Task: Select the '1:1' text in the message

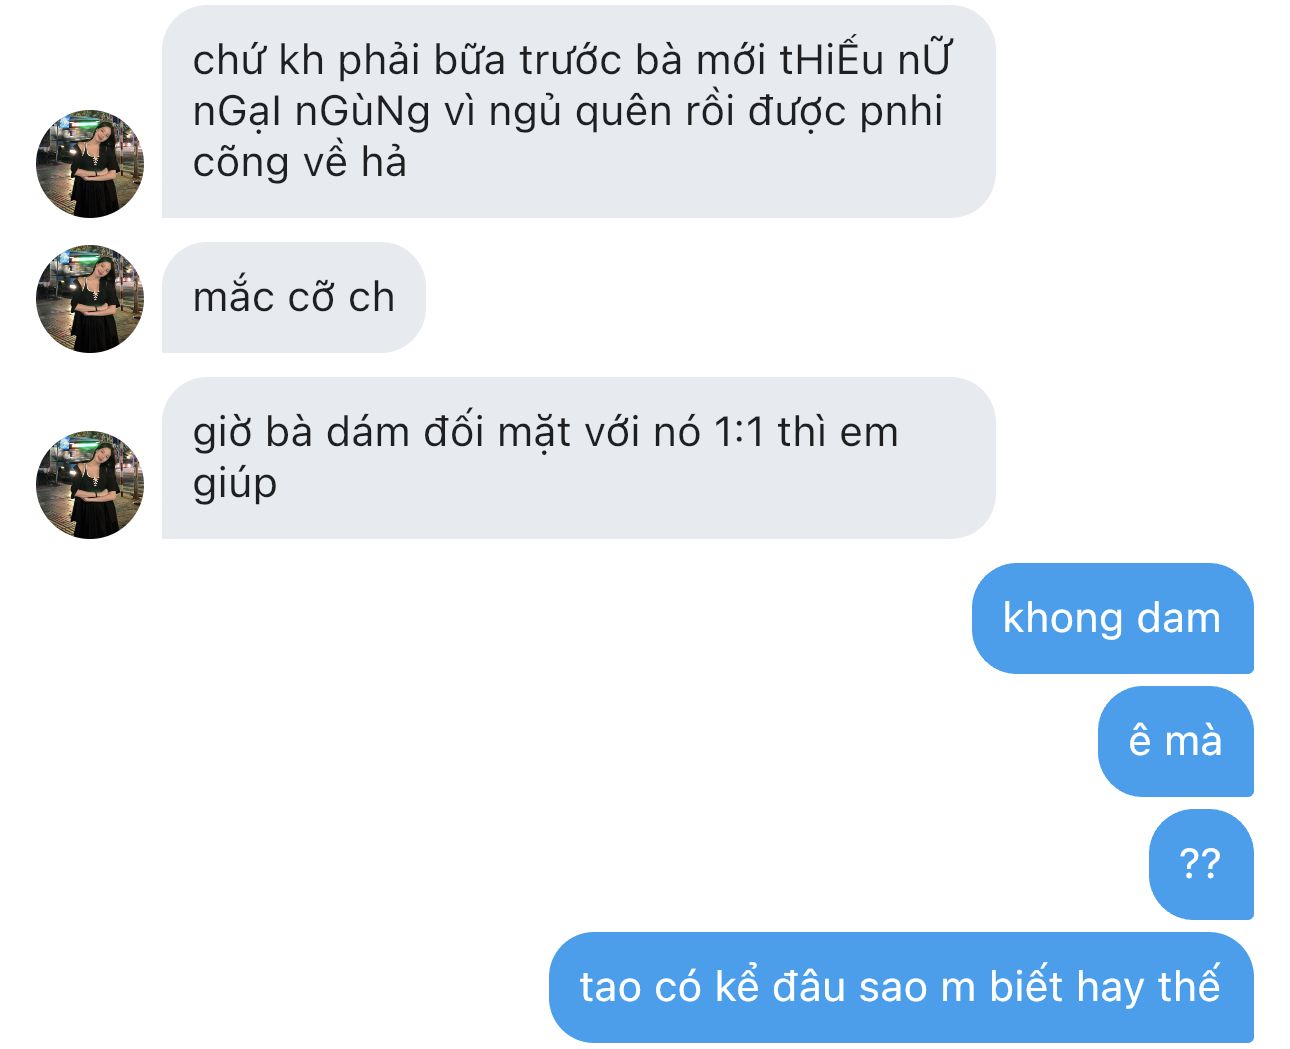Action: tap(738, 433)
